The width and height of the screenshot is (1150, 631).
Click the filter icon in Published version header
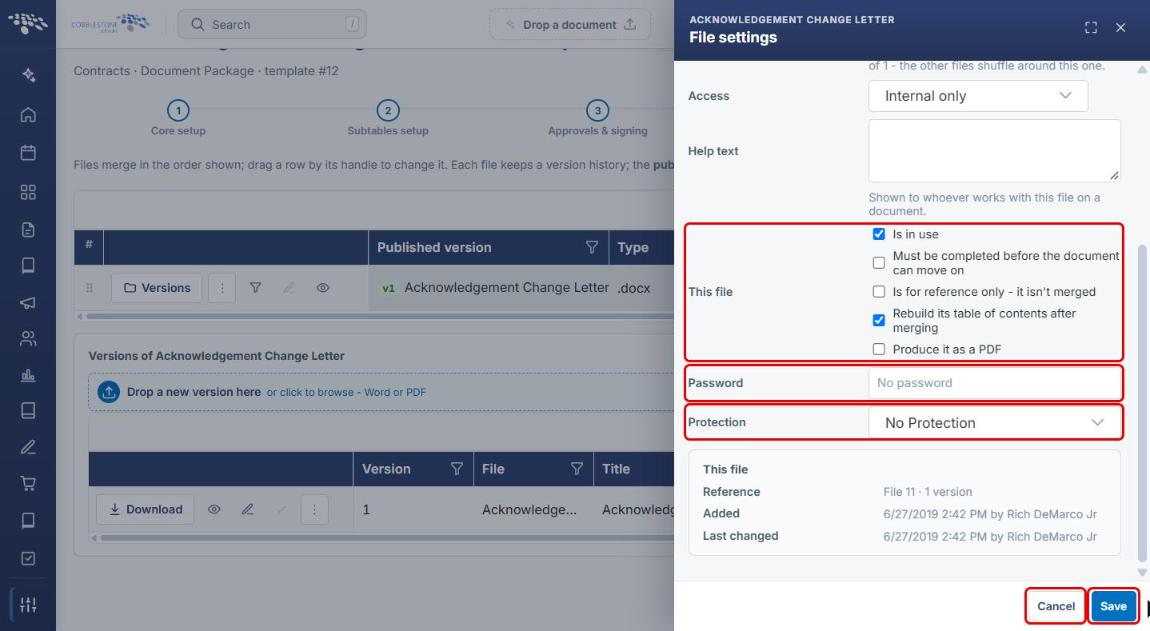(x=592, y=247)
